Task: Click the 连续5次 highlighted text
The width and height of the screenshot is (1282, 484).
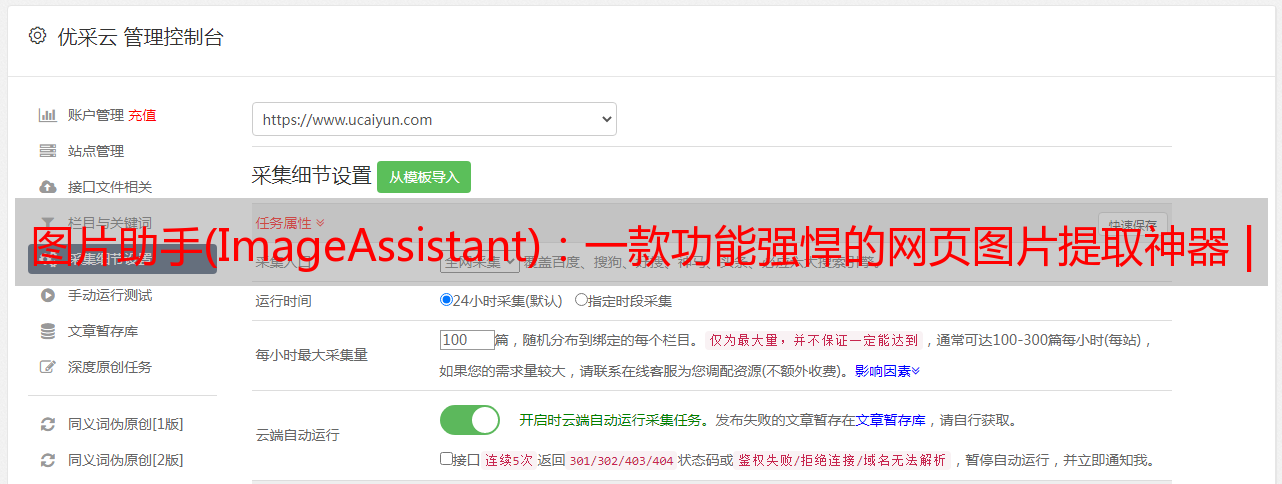Action: click(510, 461)
